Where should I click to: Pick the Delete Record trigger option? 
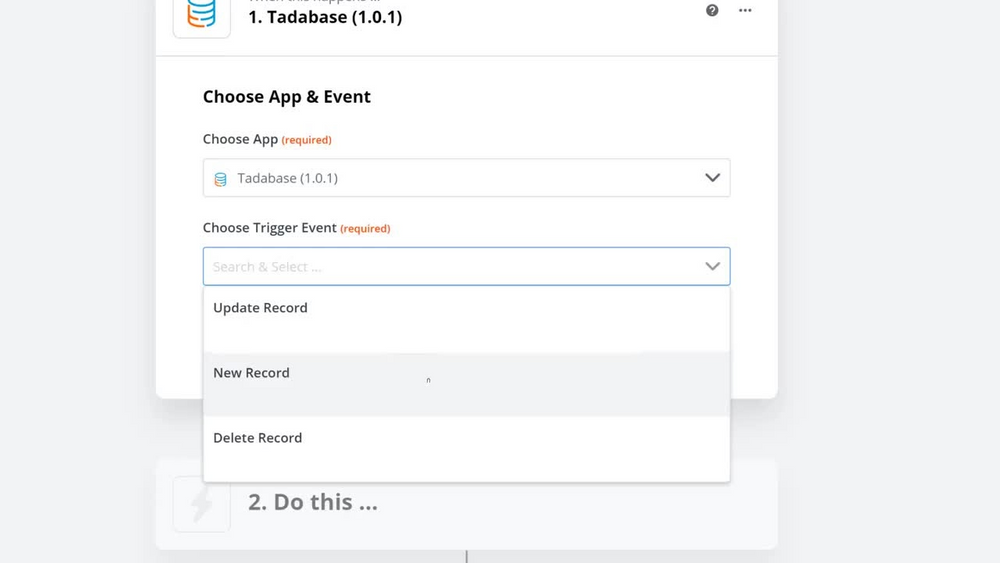click(x=466, y=450)
